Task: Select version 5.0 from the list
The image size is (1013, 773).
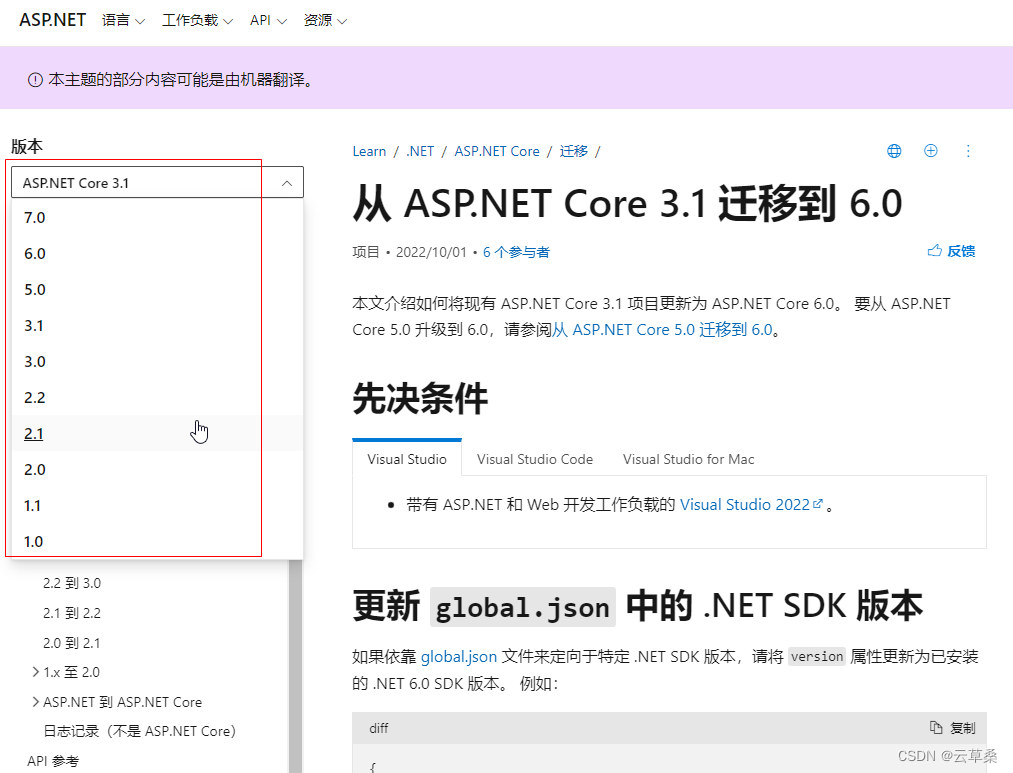Action: (x=157, y=290)
